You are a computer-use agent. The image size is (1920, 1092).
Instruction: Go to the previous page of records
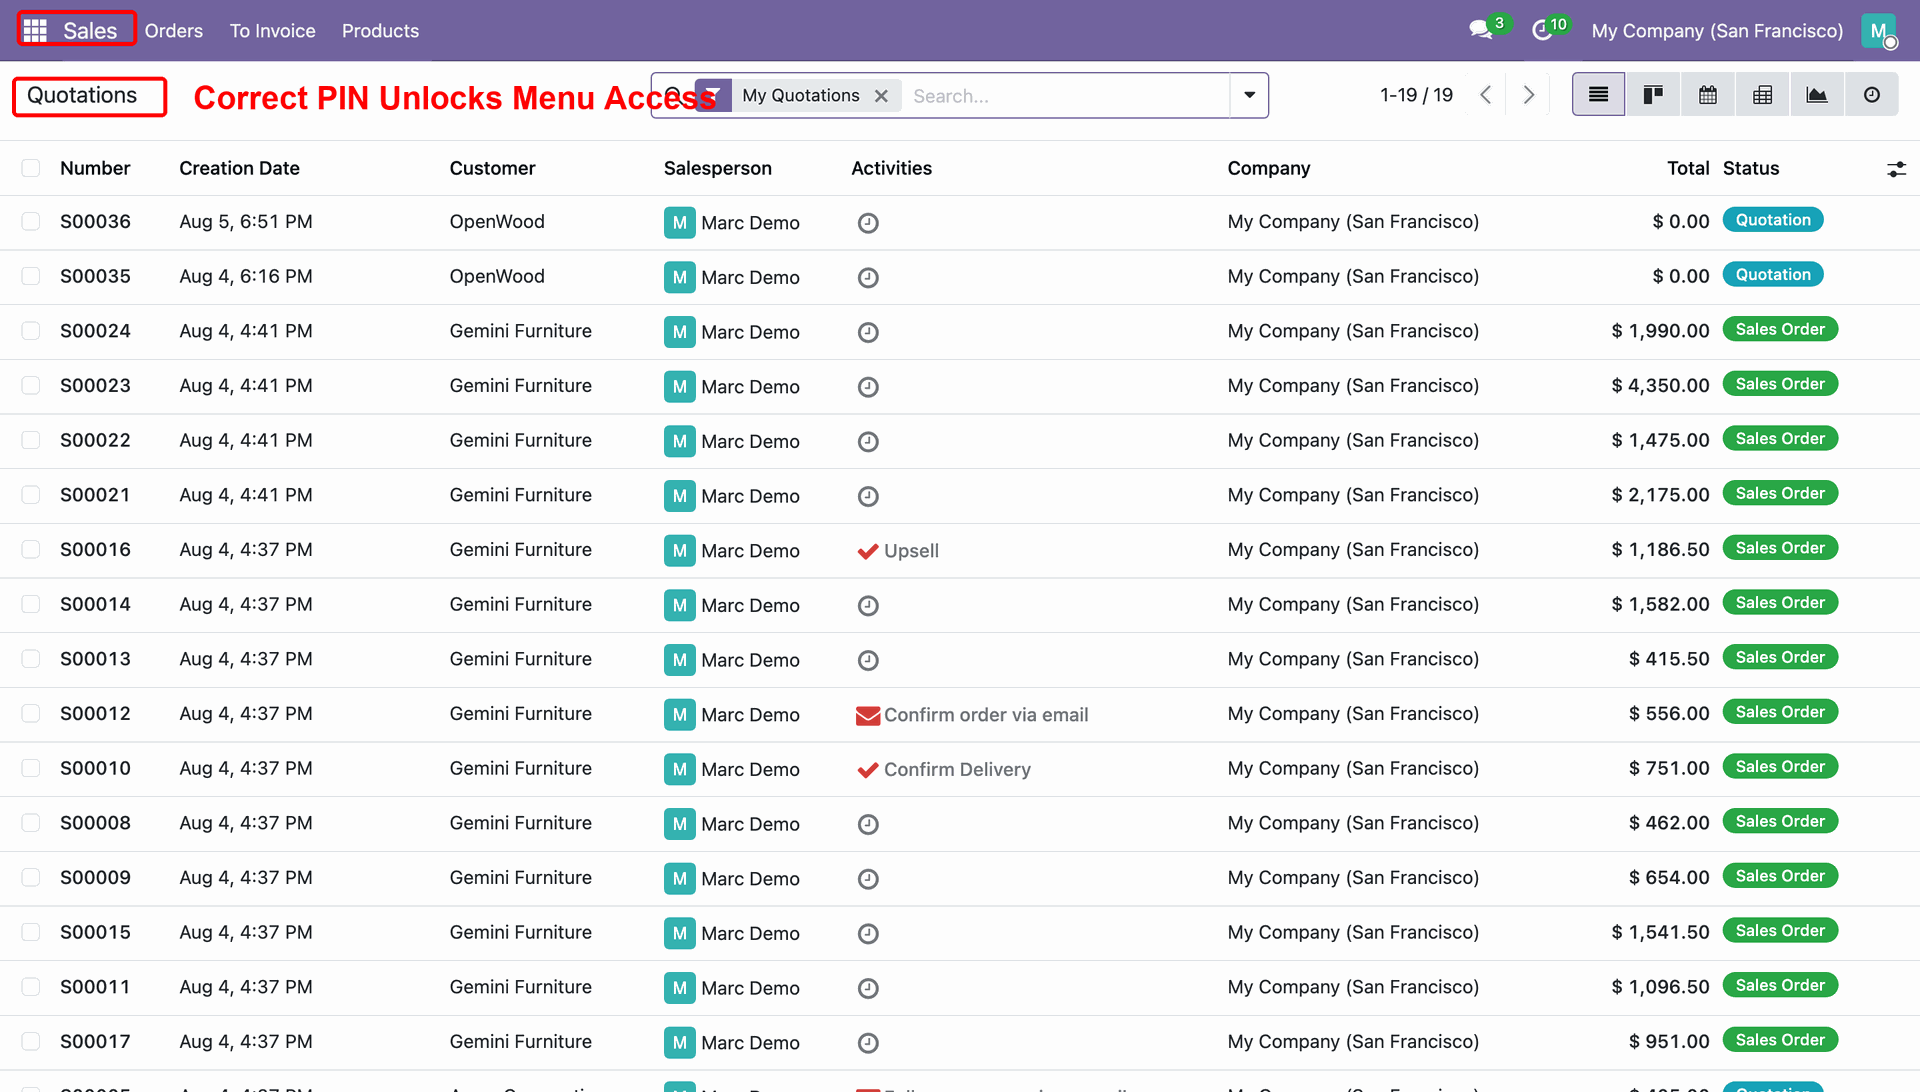coord(1486,95)
